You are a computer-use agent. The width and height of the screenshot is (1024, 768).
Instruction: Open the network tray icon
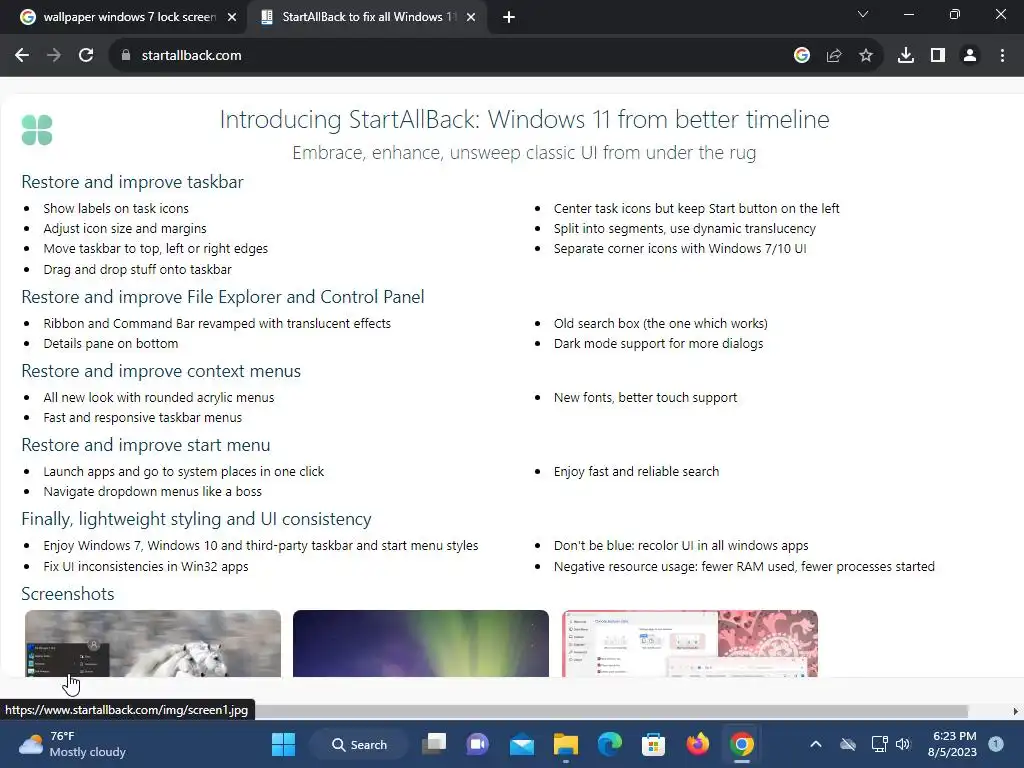point(879,744)
